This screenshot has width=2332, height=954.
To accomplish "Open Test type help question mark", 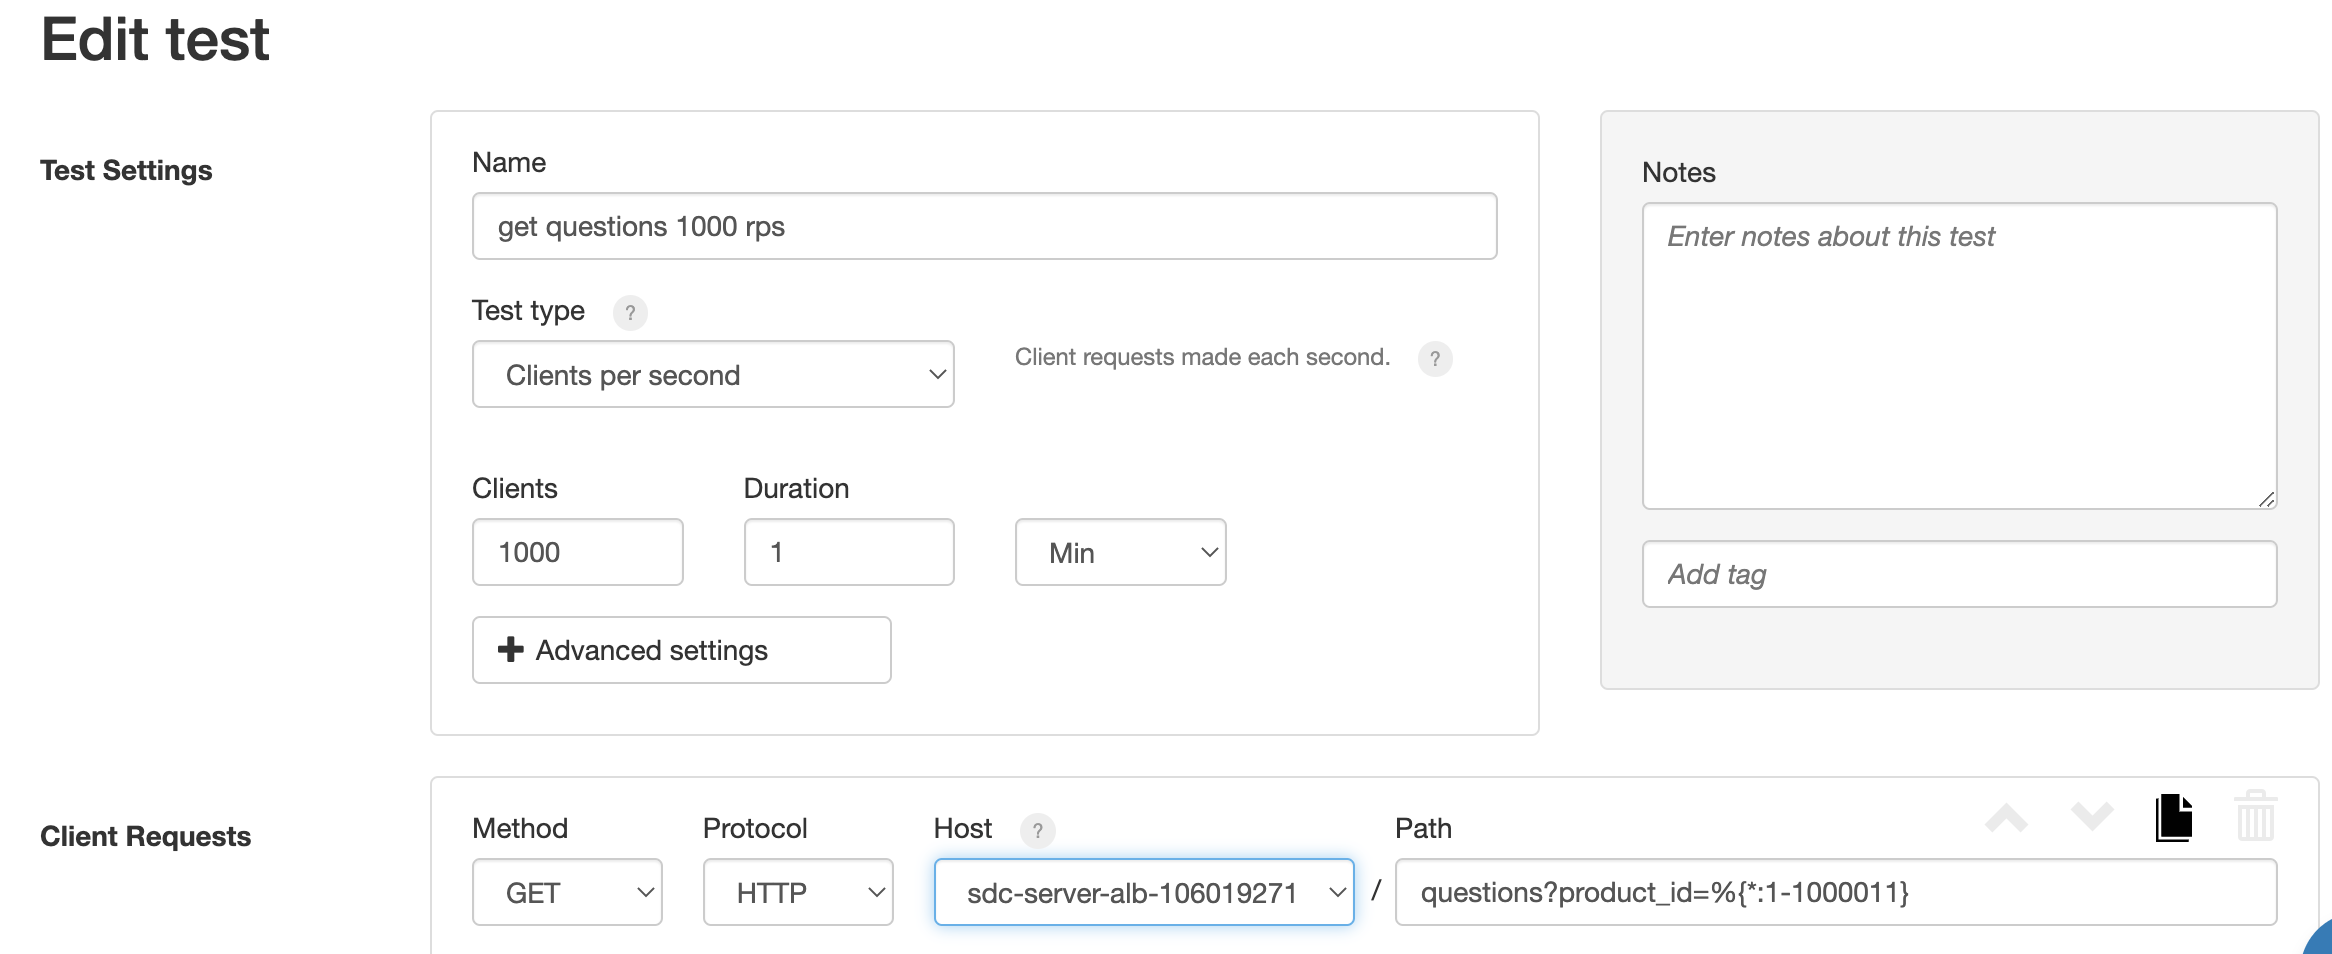I will (630, 313).
